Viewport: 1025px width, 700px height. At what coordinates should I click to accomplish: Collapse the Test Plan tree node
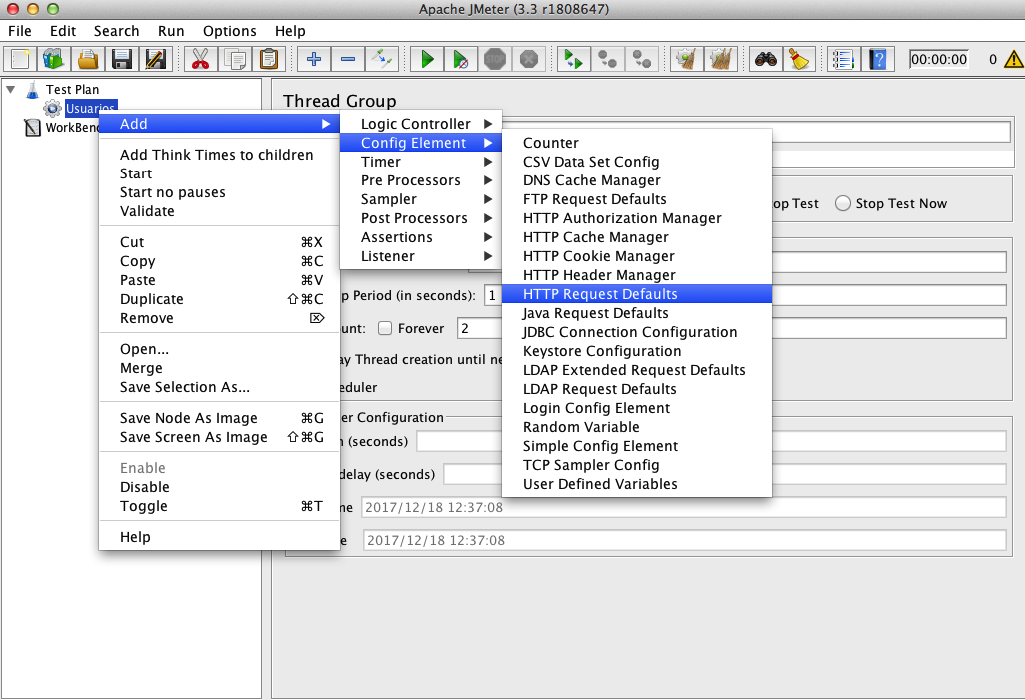click(10, 90)
